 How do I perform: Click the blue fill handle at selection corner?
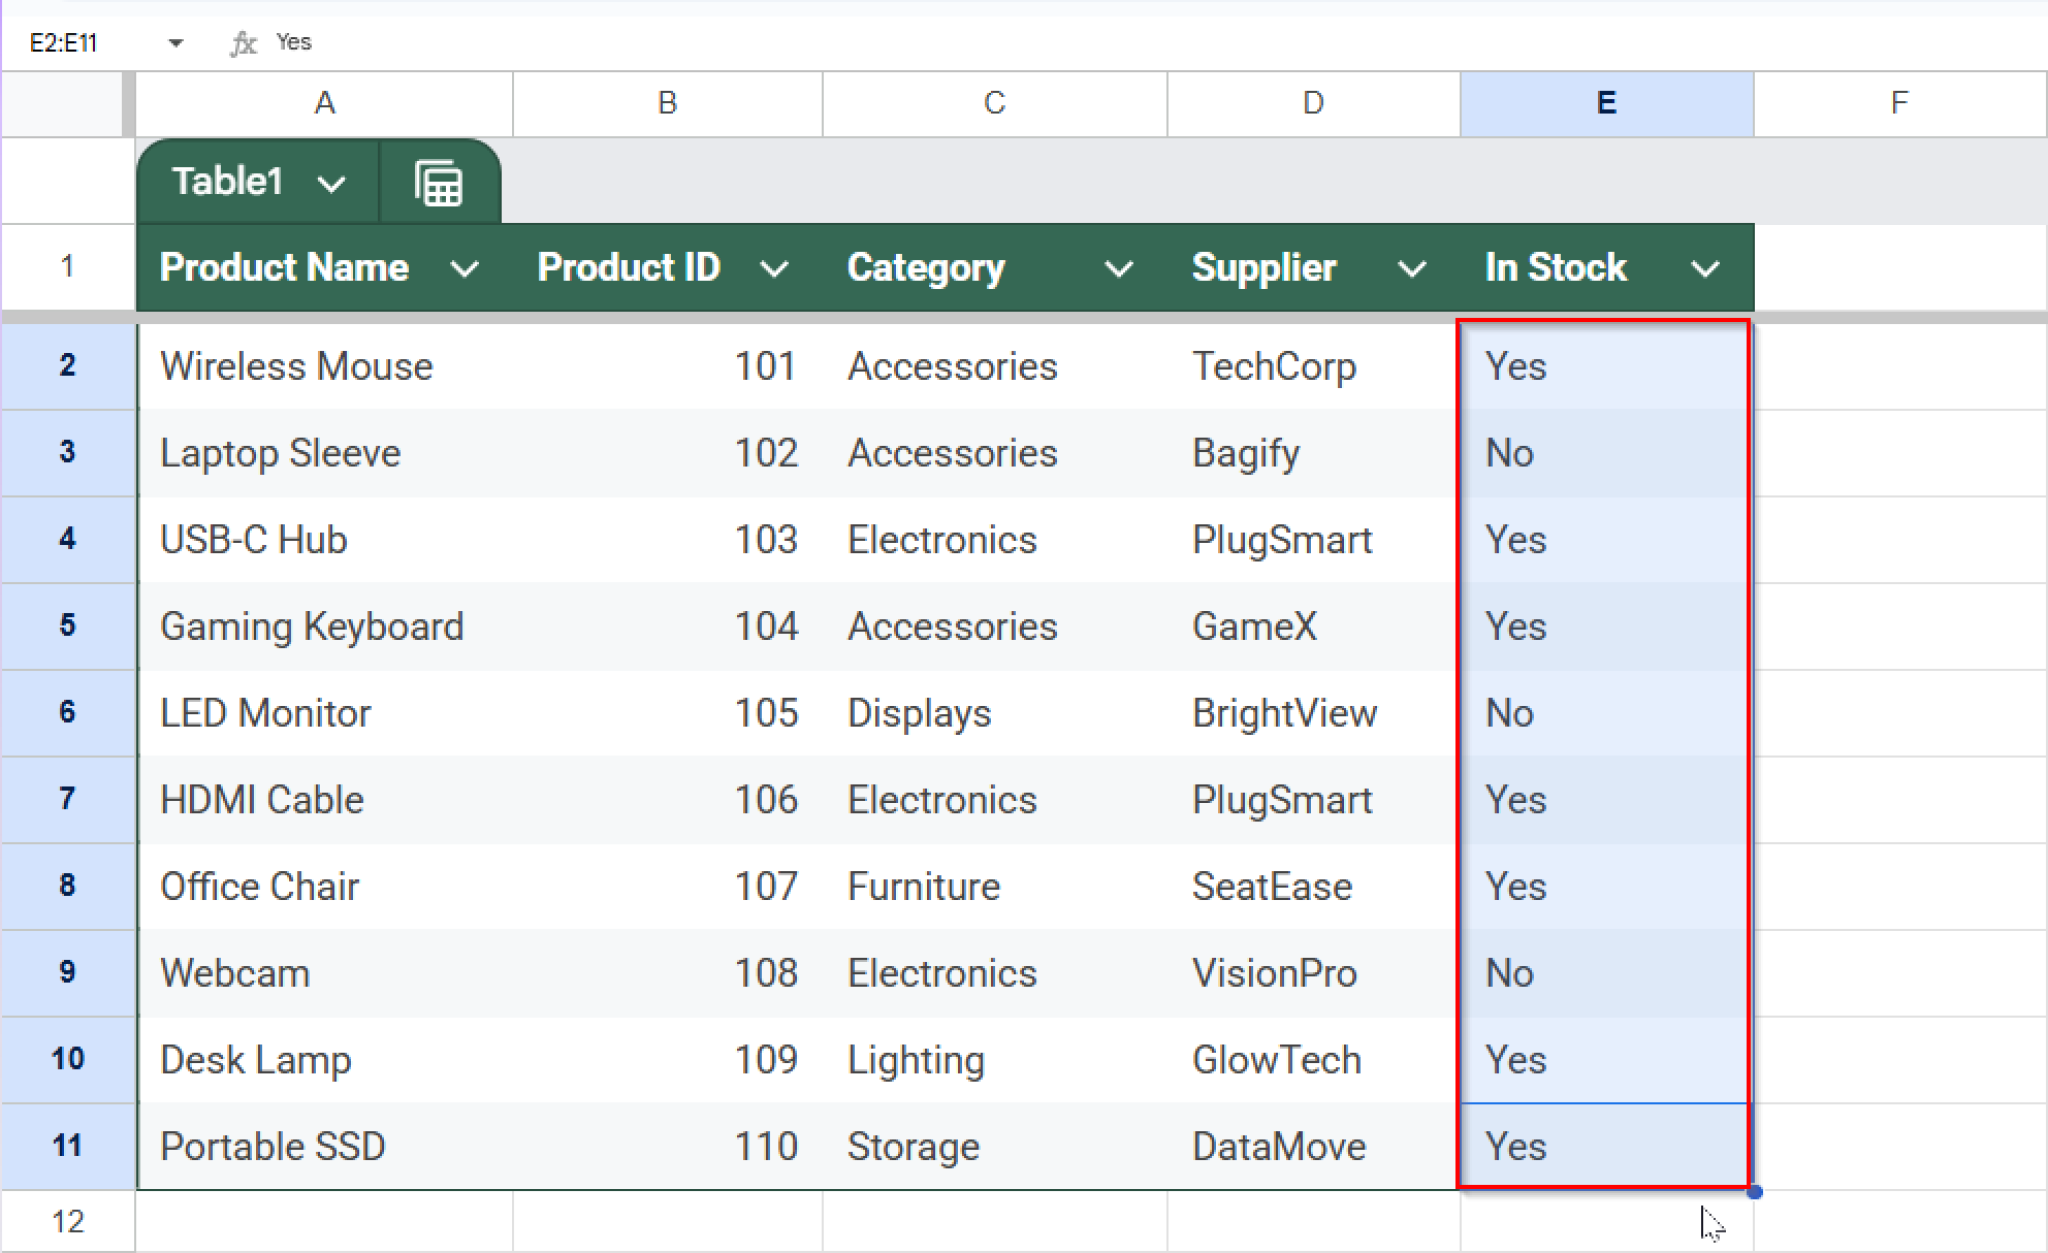[1755, 1192]
